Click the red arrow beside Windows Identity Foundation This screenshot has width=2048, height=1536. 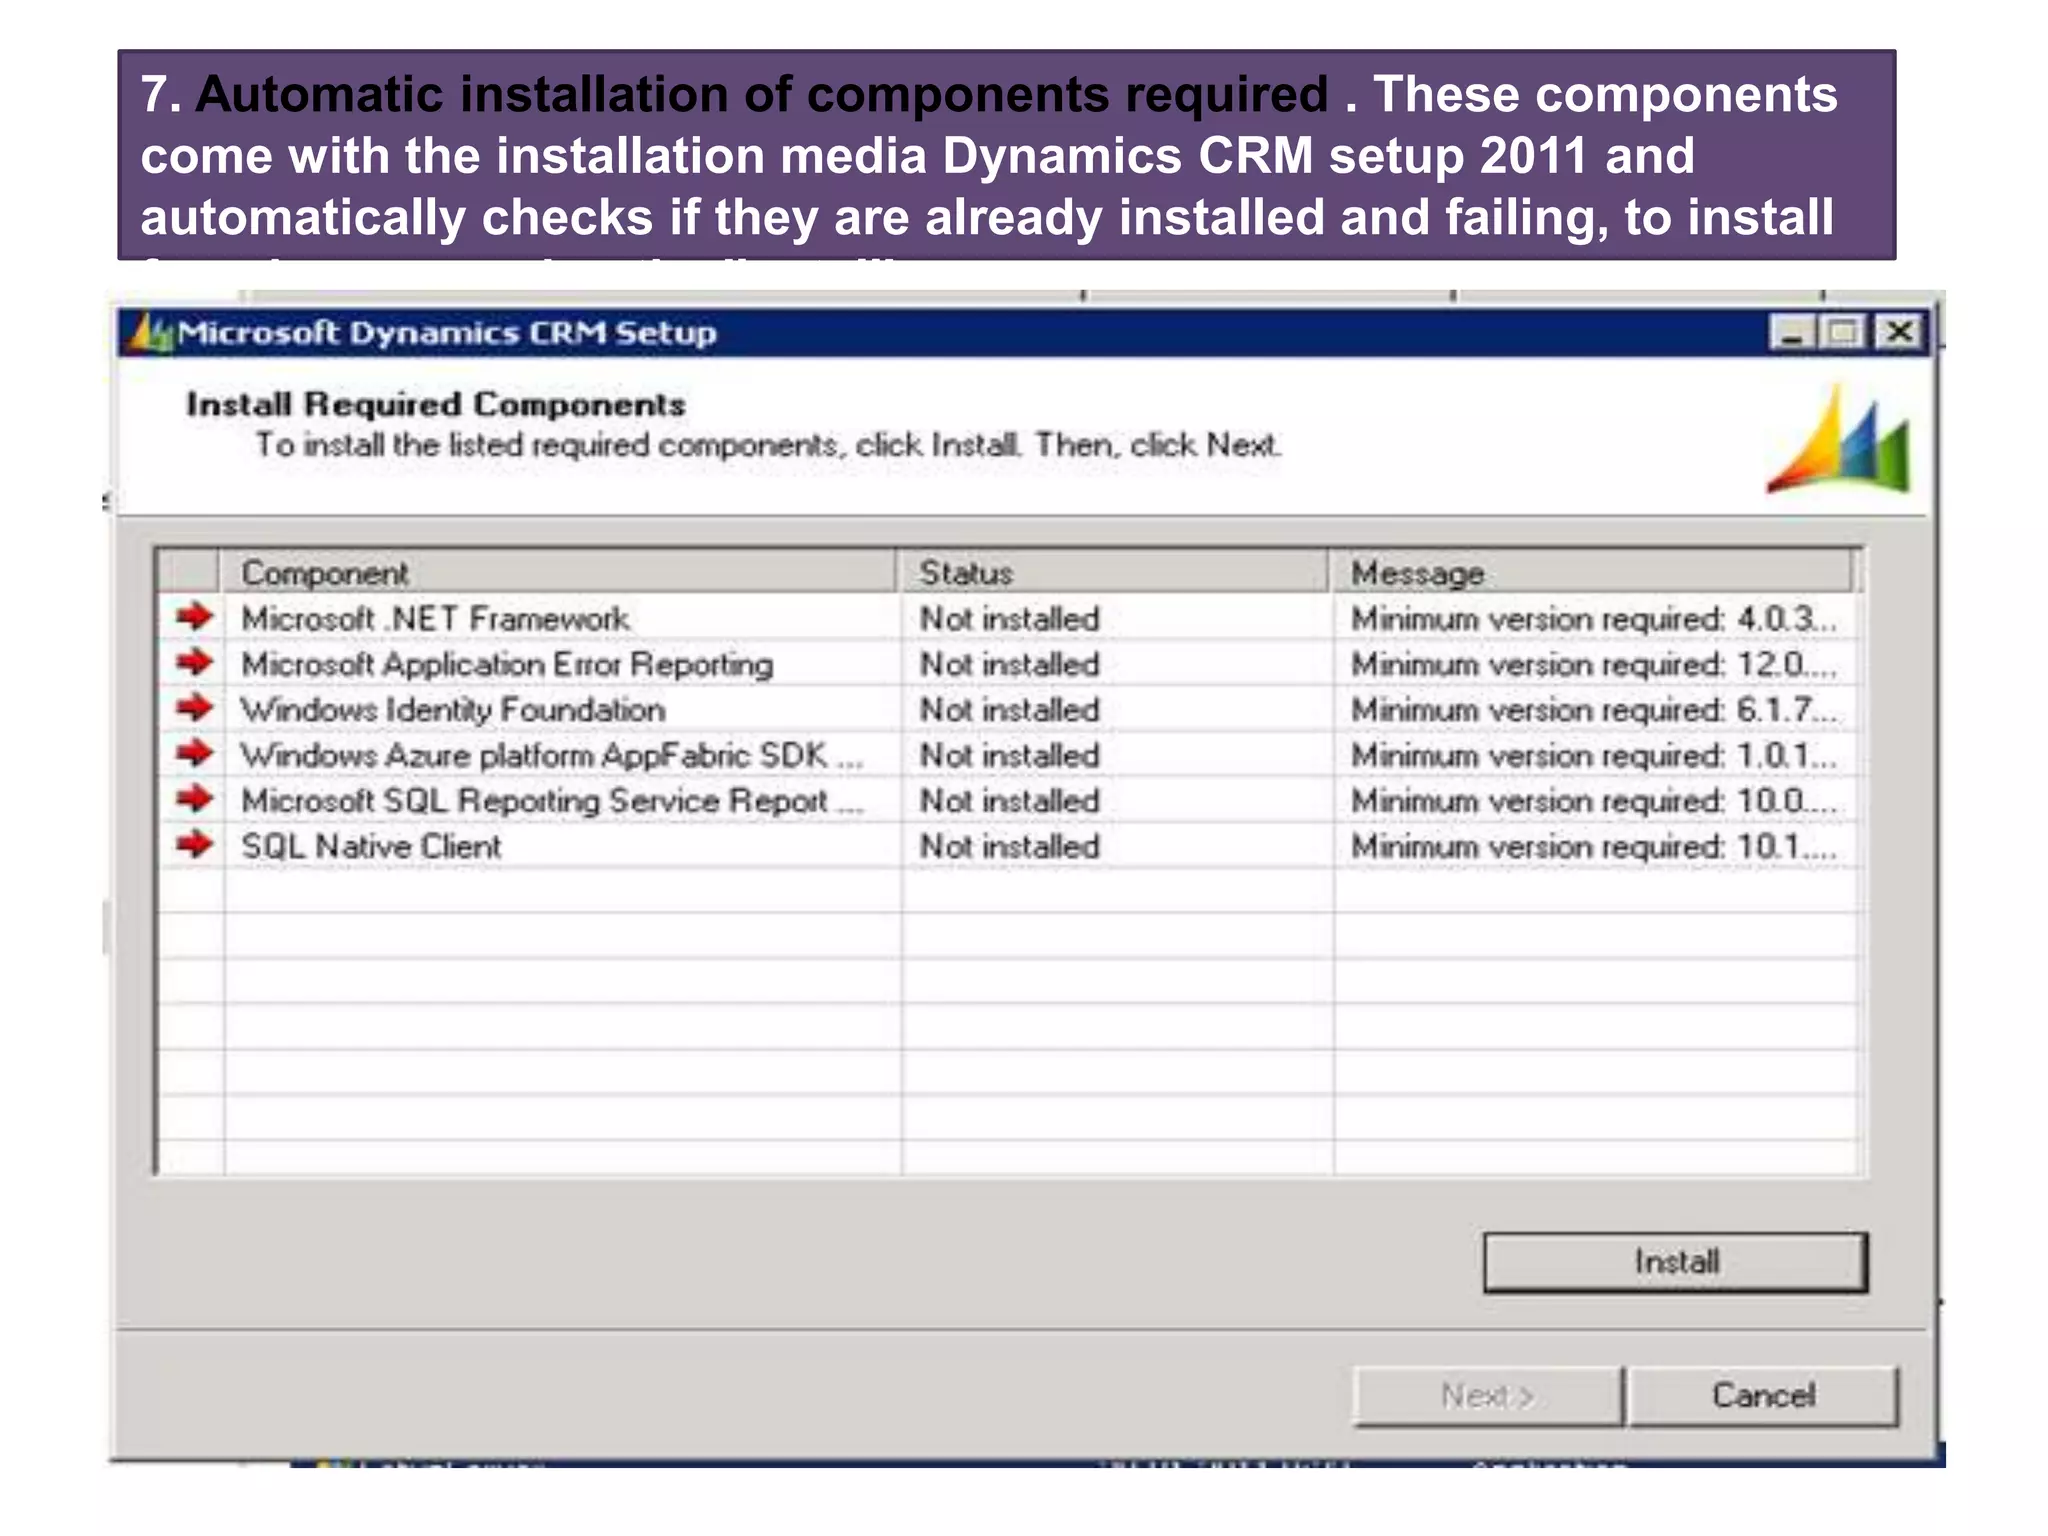pos(194,708)
